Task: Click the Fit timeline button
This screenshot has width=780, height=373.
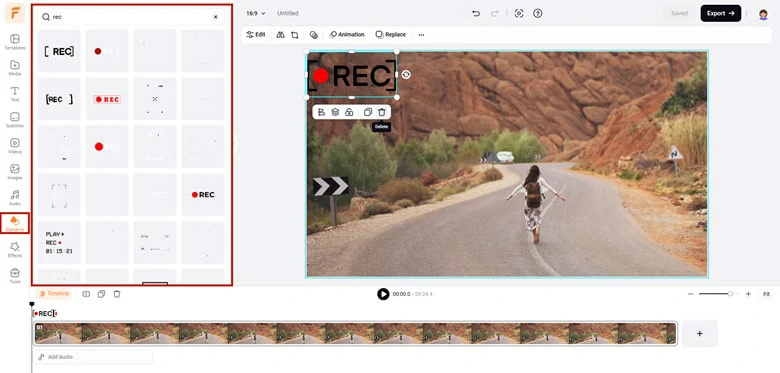Action: (767, 294)
